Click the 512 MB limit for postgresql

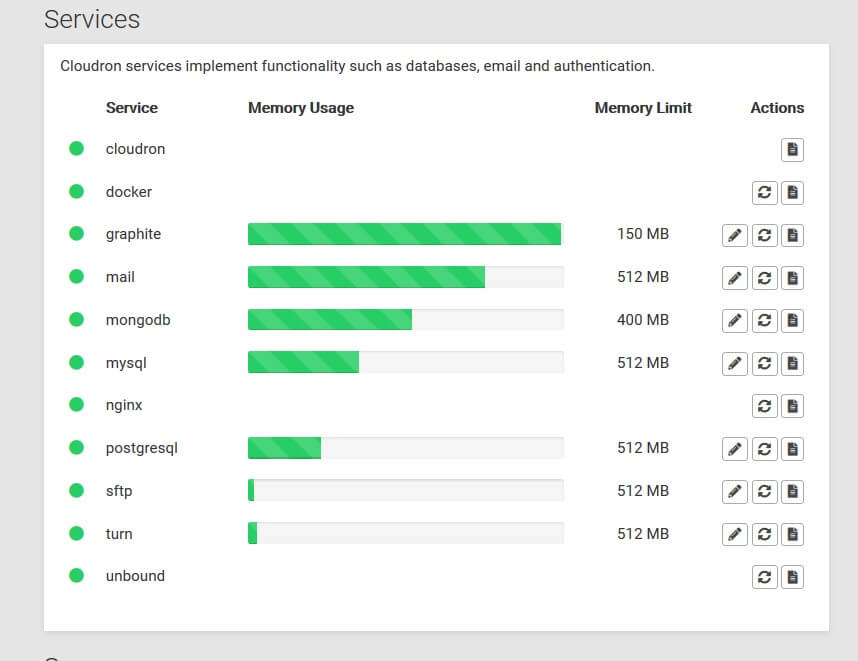[643, 448]
